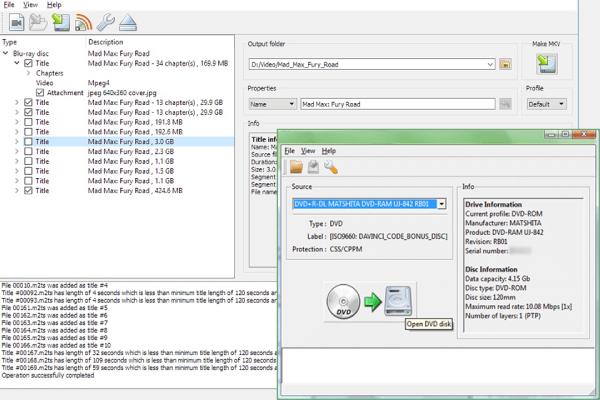Open Help menu in the DVD window
600x400 pixels.
[329, 151]
